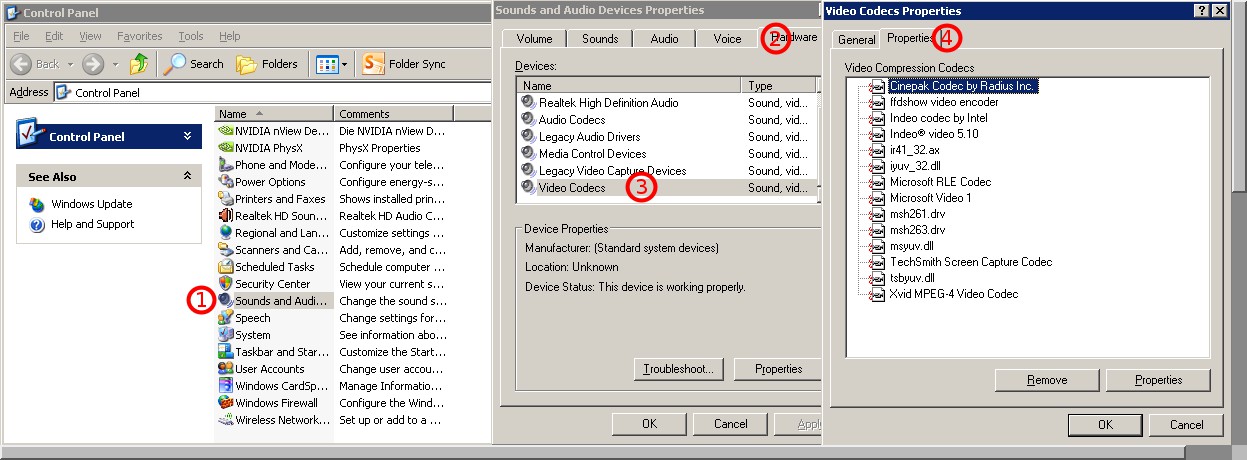
Task: Select Media Control Devices entry
Action: (x=592, y=154)
